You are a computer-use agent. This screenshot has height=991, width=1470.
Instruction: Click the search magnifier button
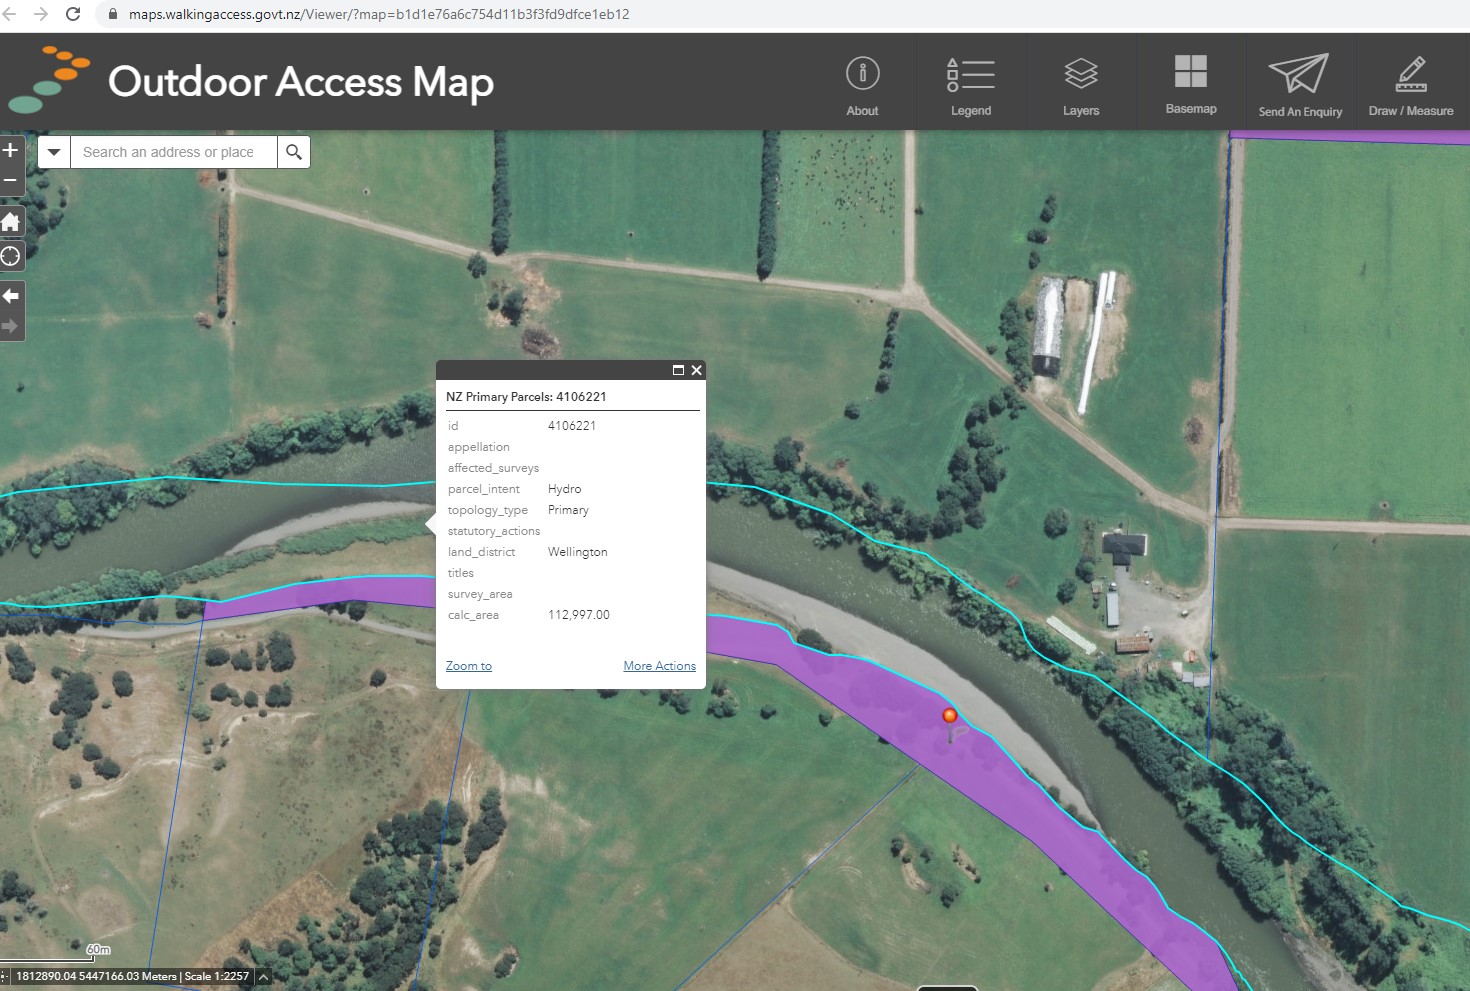pos(294,152)
